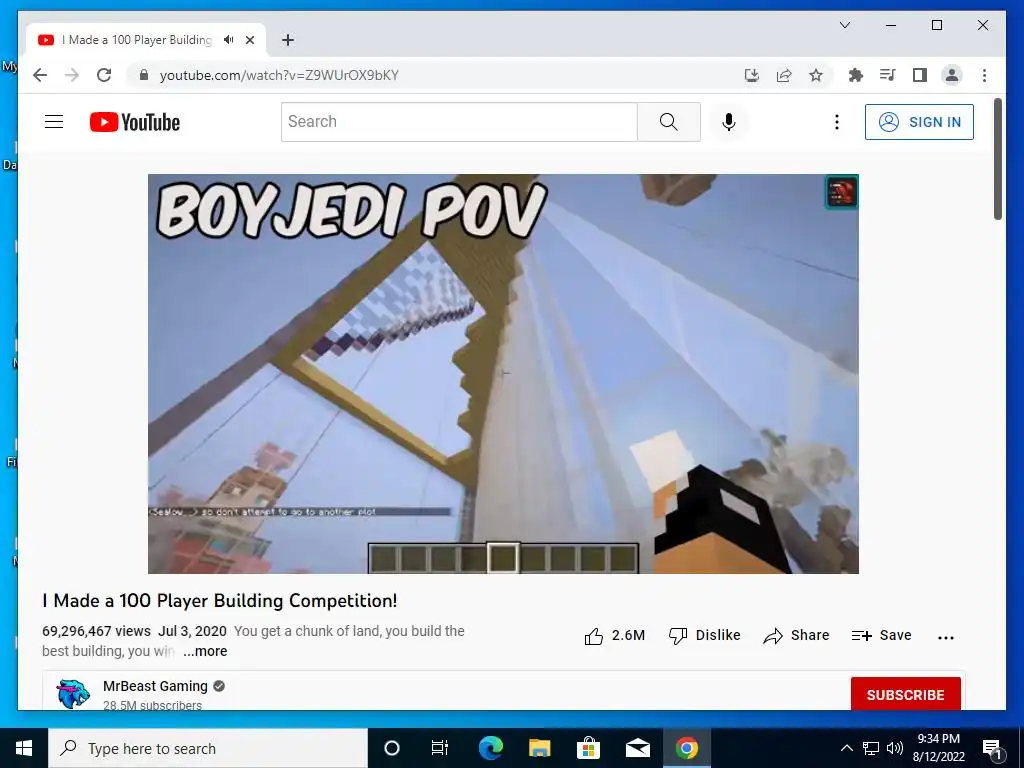Screen dimensions: 1024x768
Task: Click the video player to pause
Action: point(503,374)
